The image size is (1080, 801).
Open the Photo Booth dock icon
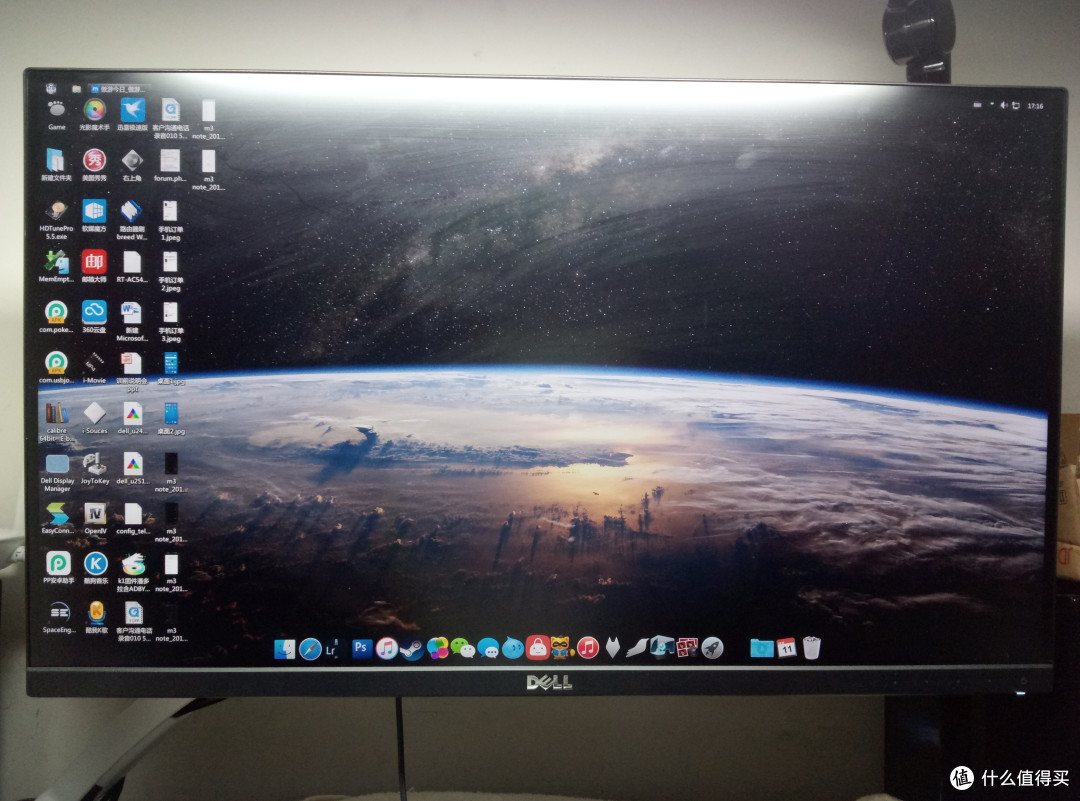coord(687,647)
